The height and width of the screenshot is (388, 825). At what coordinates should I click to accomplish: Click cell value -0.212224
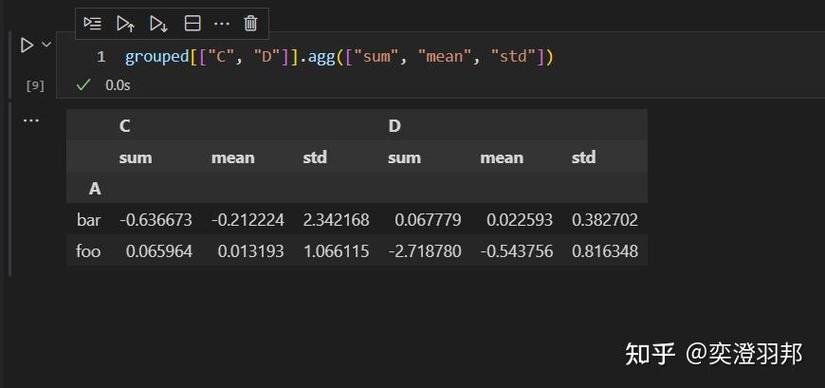[248, 220]
